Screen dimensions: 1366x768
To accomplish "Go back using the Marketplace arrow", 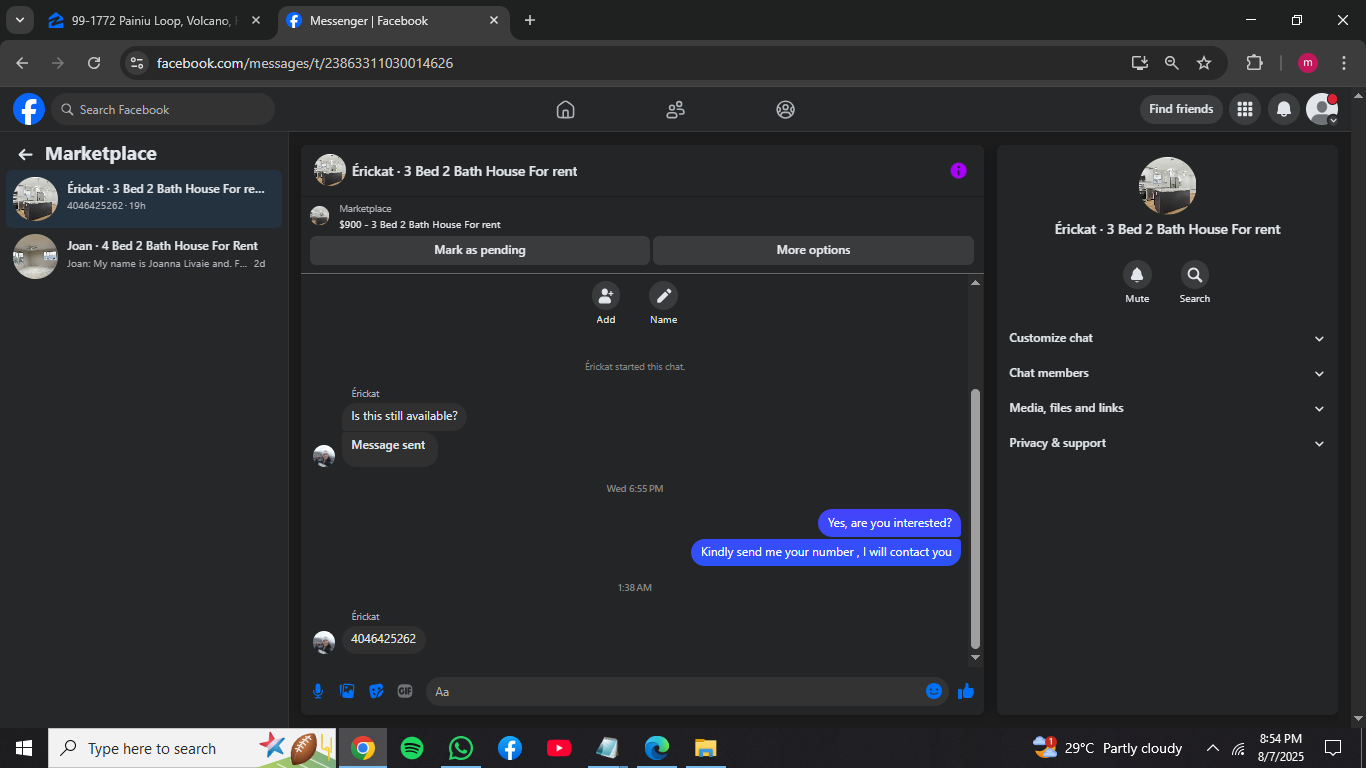I will (x=25, y=154).
